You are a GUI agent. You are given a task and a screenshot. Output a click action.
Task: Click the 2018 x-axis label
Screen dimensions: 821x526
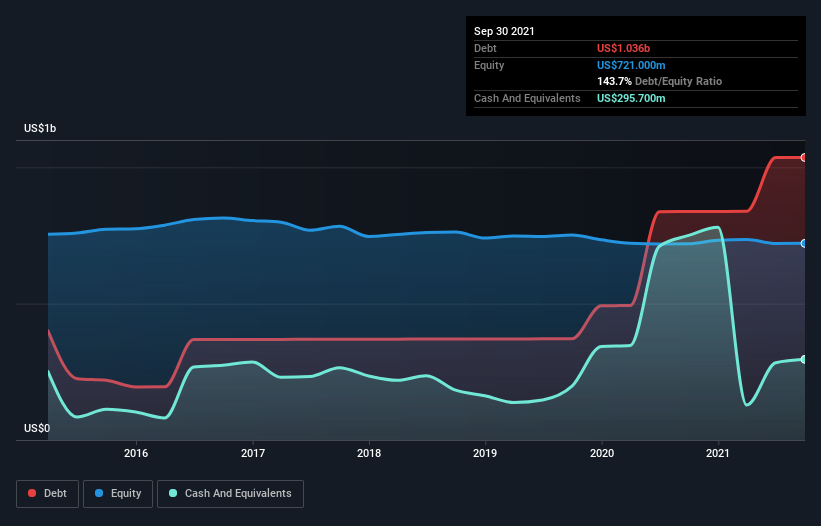[369, 453]
